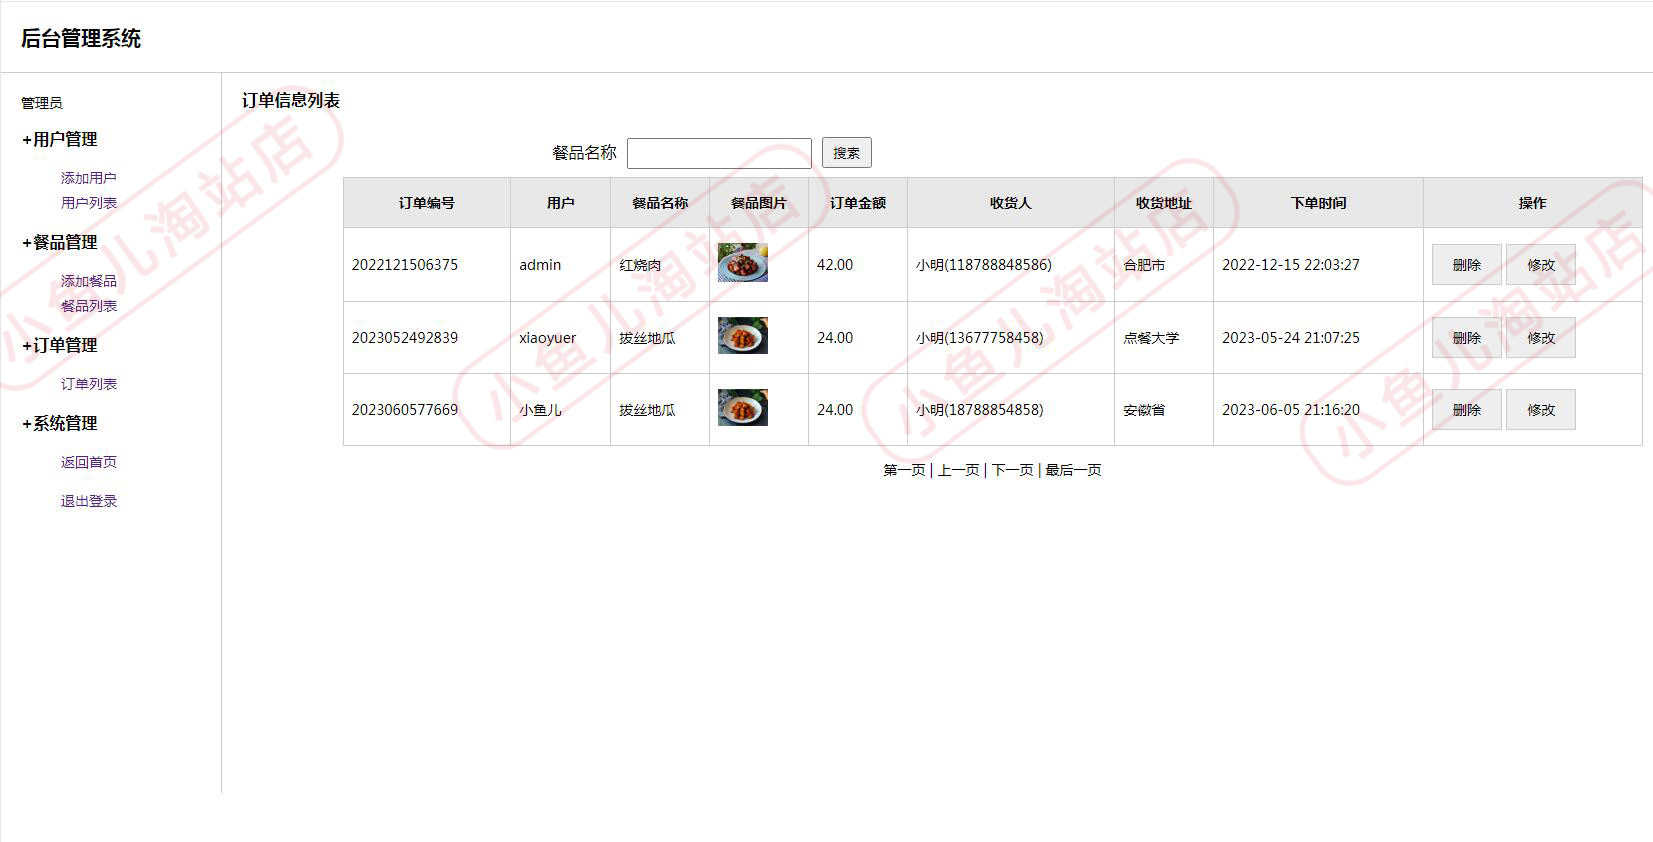This screenshot has width=1653, height=842.
Task: Open the 红烧肉 dish thumbnail
Action: (x=743, y=263)
